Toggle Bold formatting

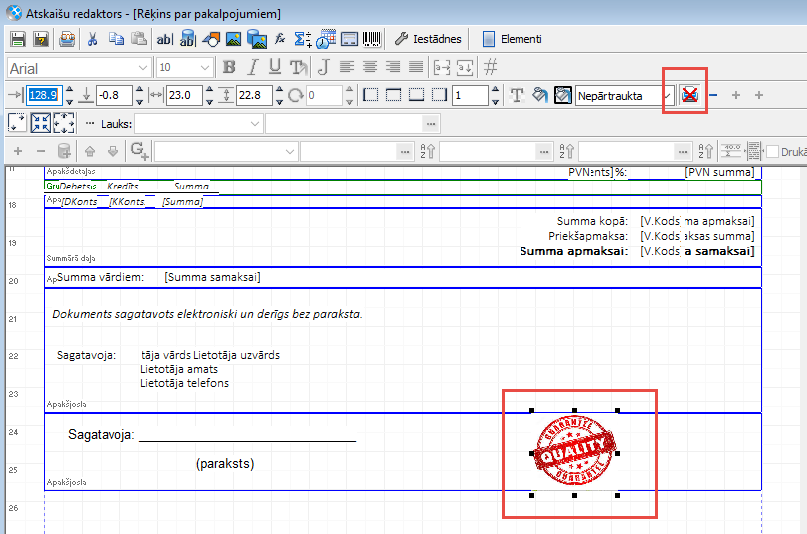point(229,67)
